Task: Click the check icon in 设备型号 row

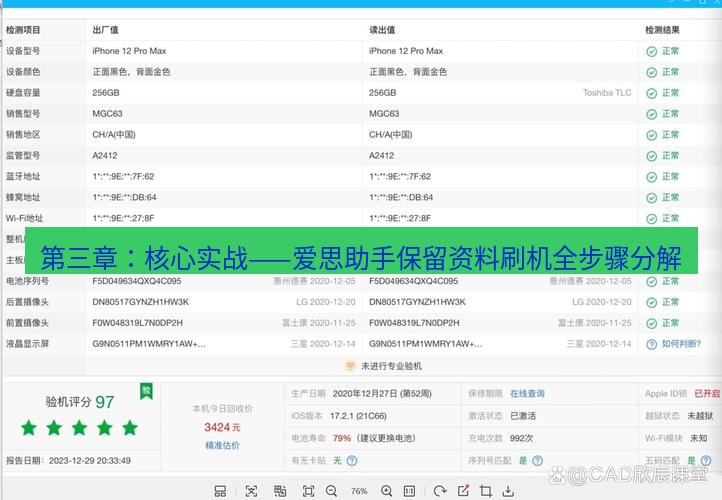Action: tap(651, 52)
